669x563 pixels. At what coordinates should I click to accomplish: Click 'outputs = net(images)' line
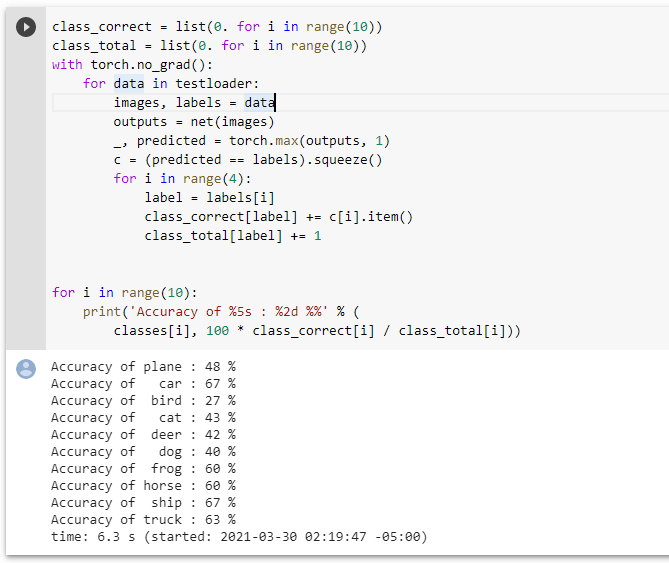click(194, 122)
